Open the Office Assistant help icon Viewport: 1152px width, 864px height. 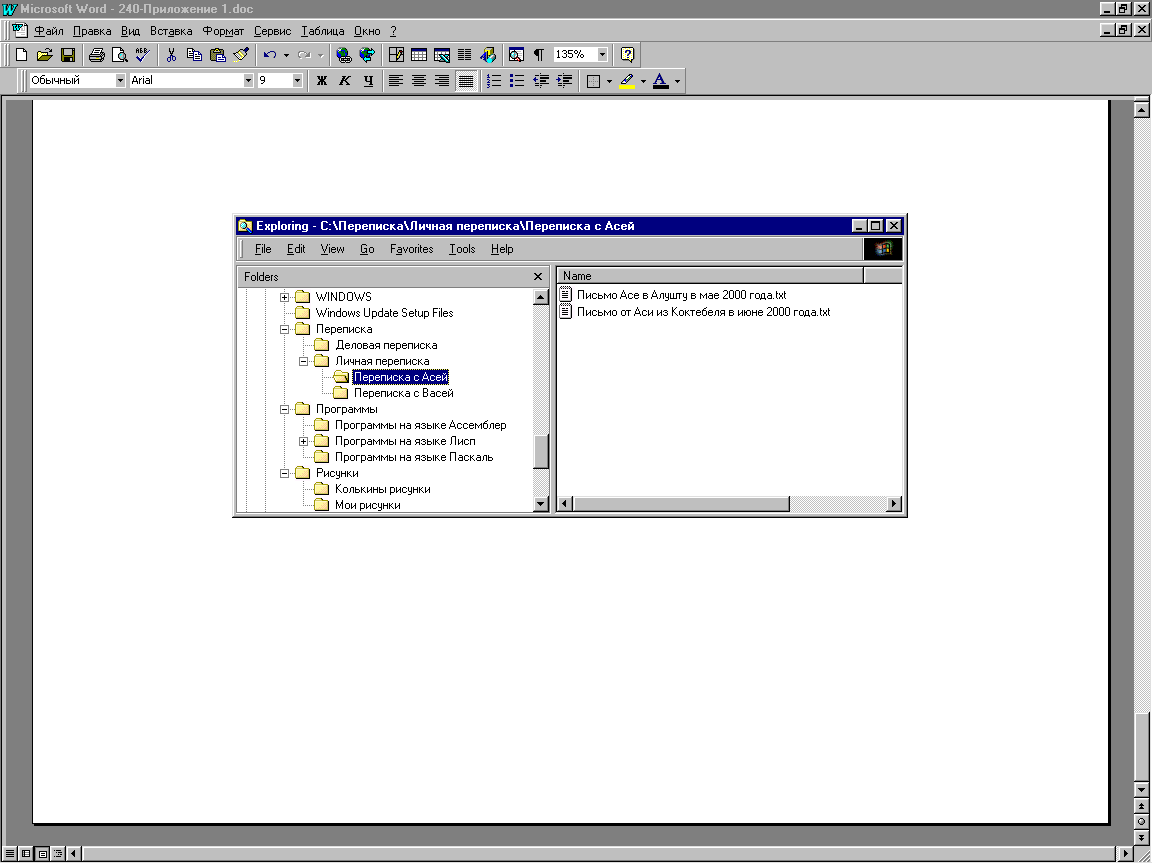(627, 54)
